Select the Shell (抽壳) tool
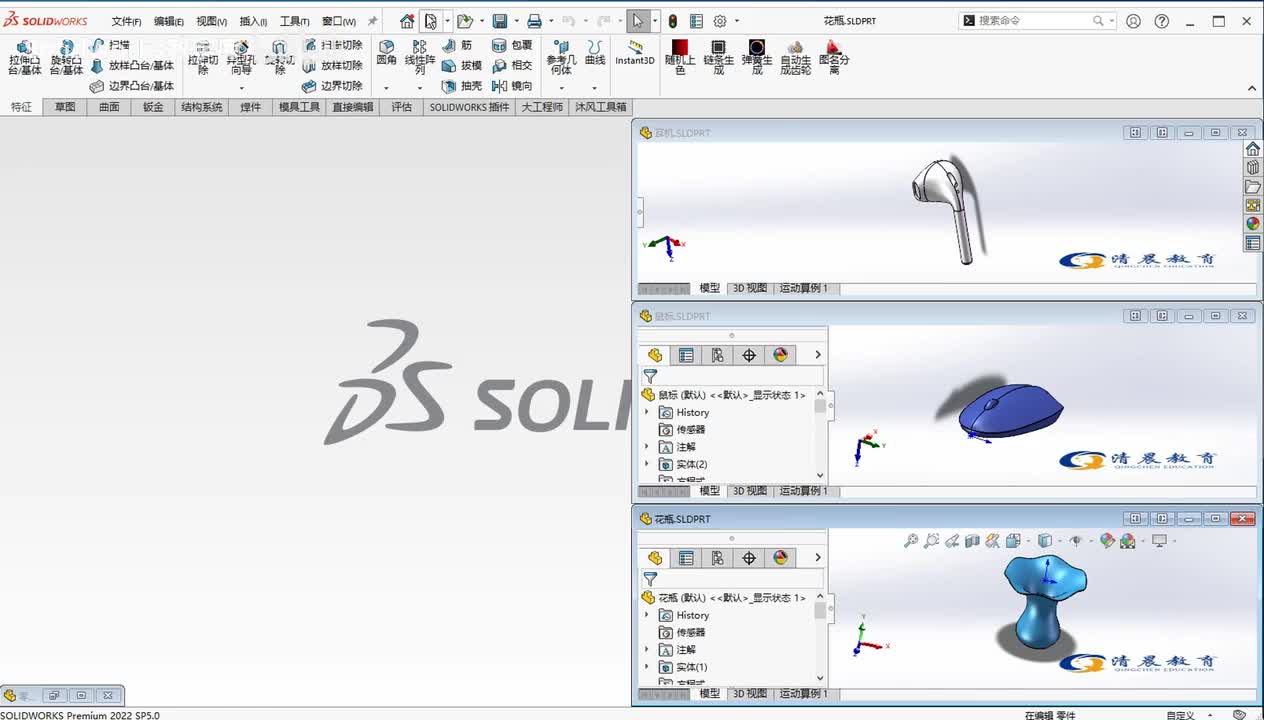This screenshot has width=1264, height=720. coord(462,86)
